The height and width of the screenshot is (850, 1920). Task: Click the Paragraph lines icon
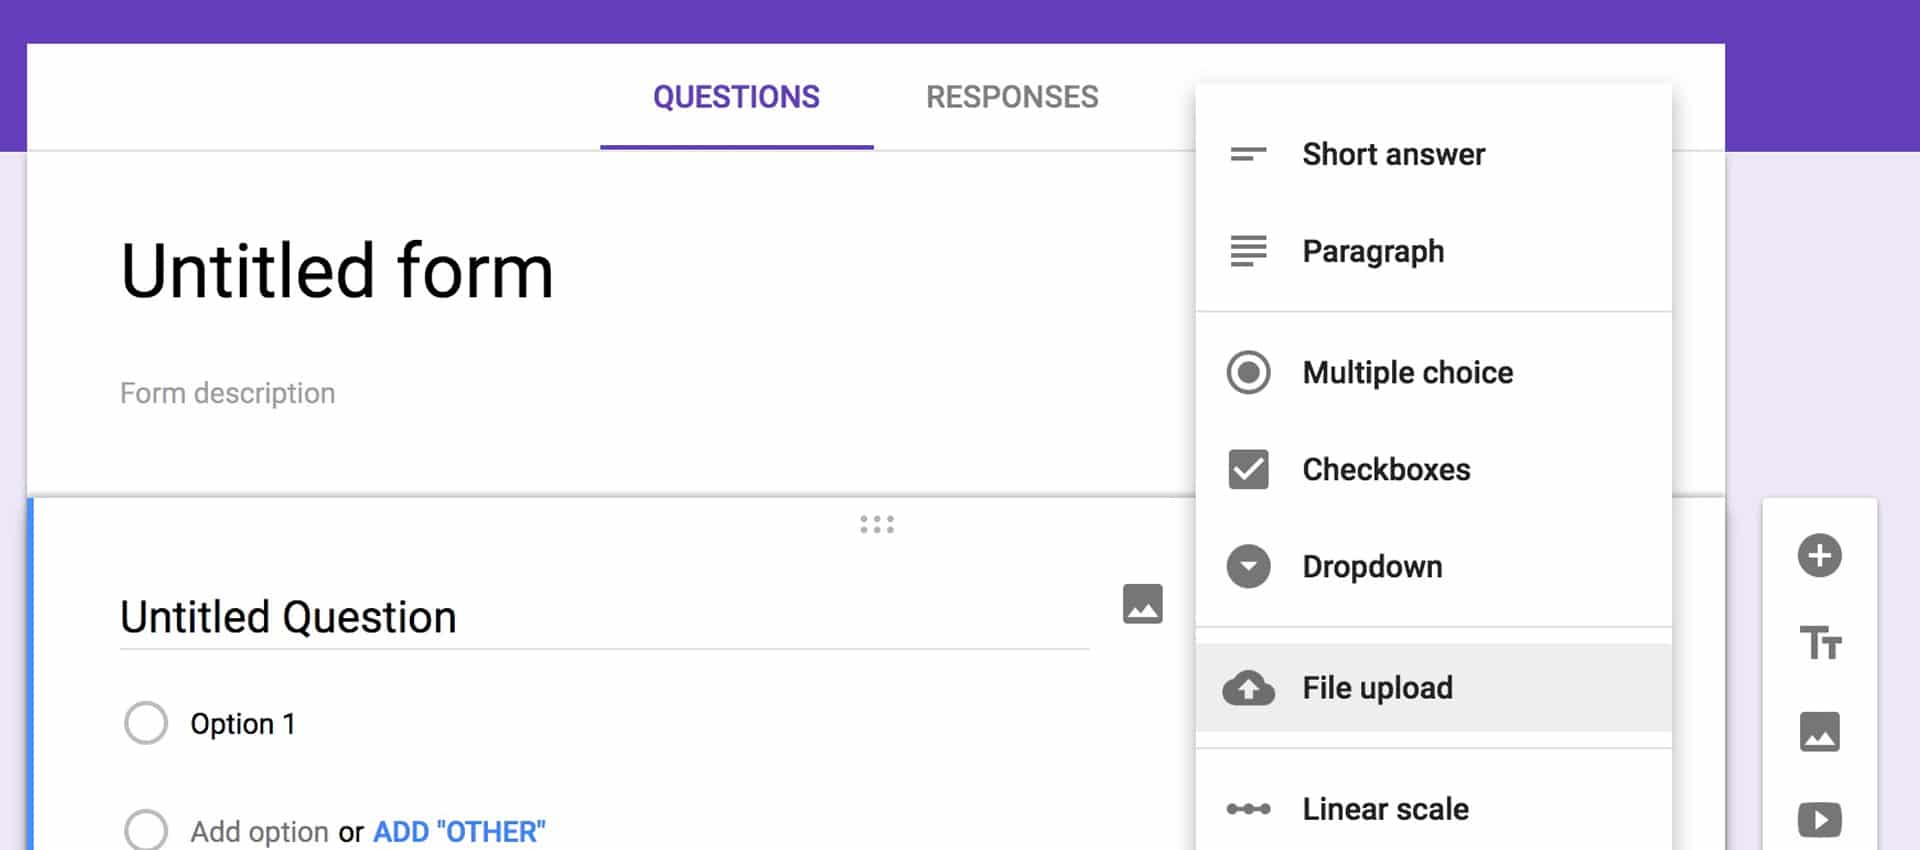(x=1248, y=251)
